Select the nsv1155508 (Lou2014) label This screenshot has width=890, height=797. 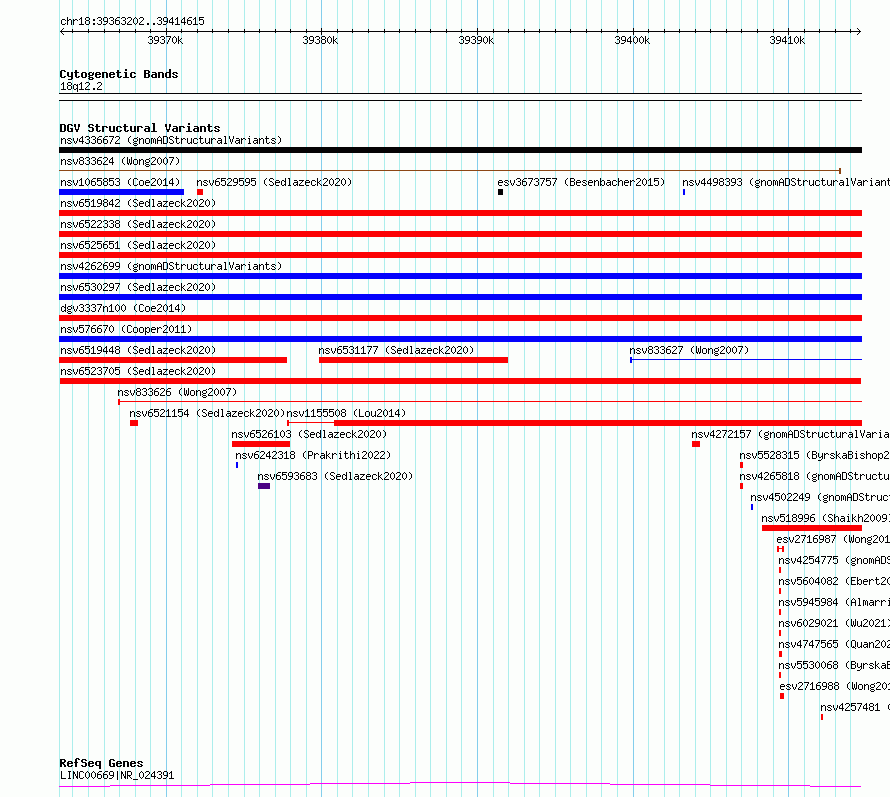tap(346, 413)
